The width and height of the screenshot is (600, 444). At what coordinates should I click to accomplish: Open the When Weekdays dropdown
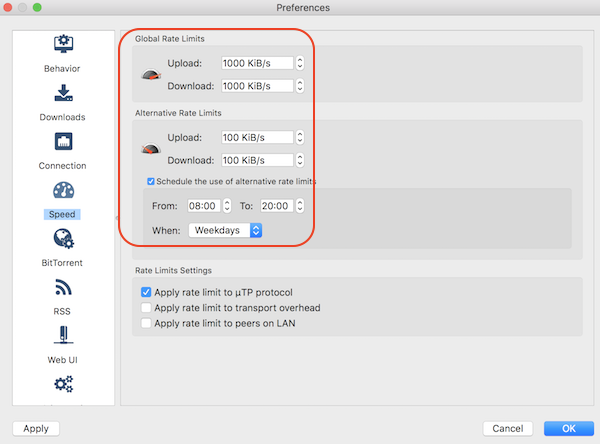pyautogui.click(x=226, y=230)
